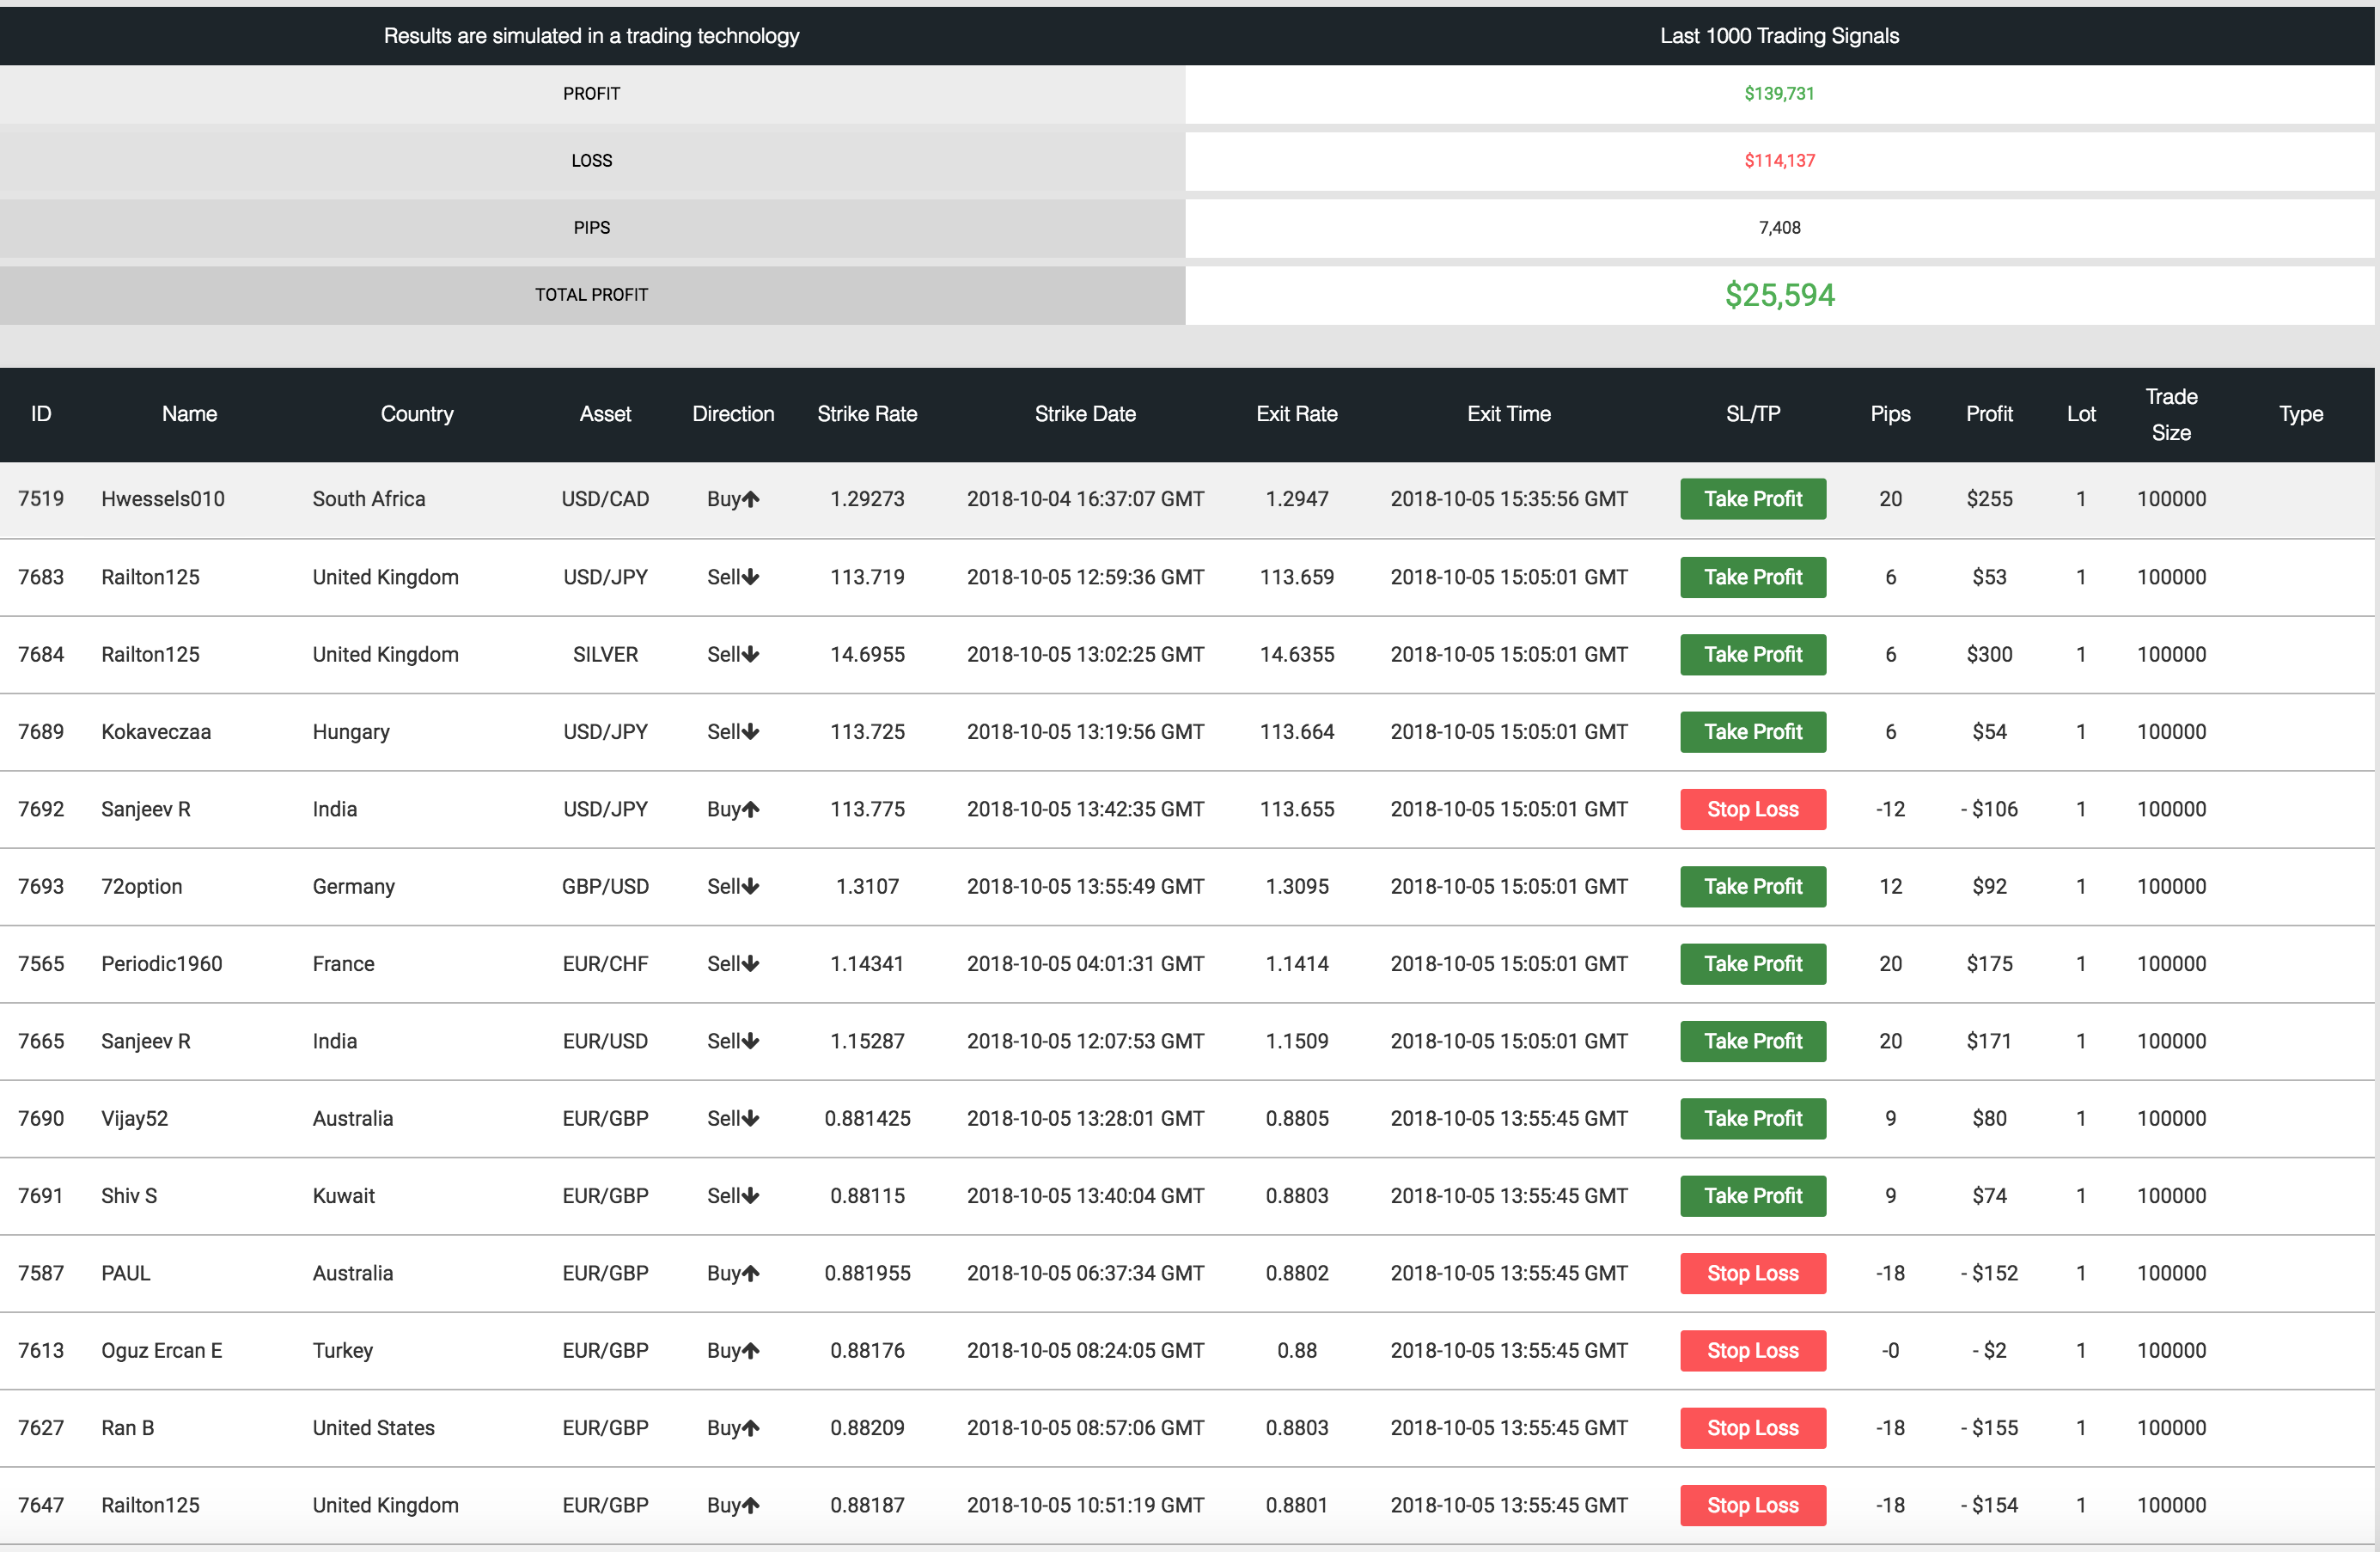Click the LOSS value $114,137
Screen dimensions: 2380x1552
(x=1779, y=162)
